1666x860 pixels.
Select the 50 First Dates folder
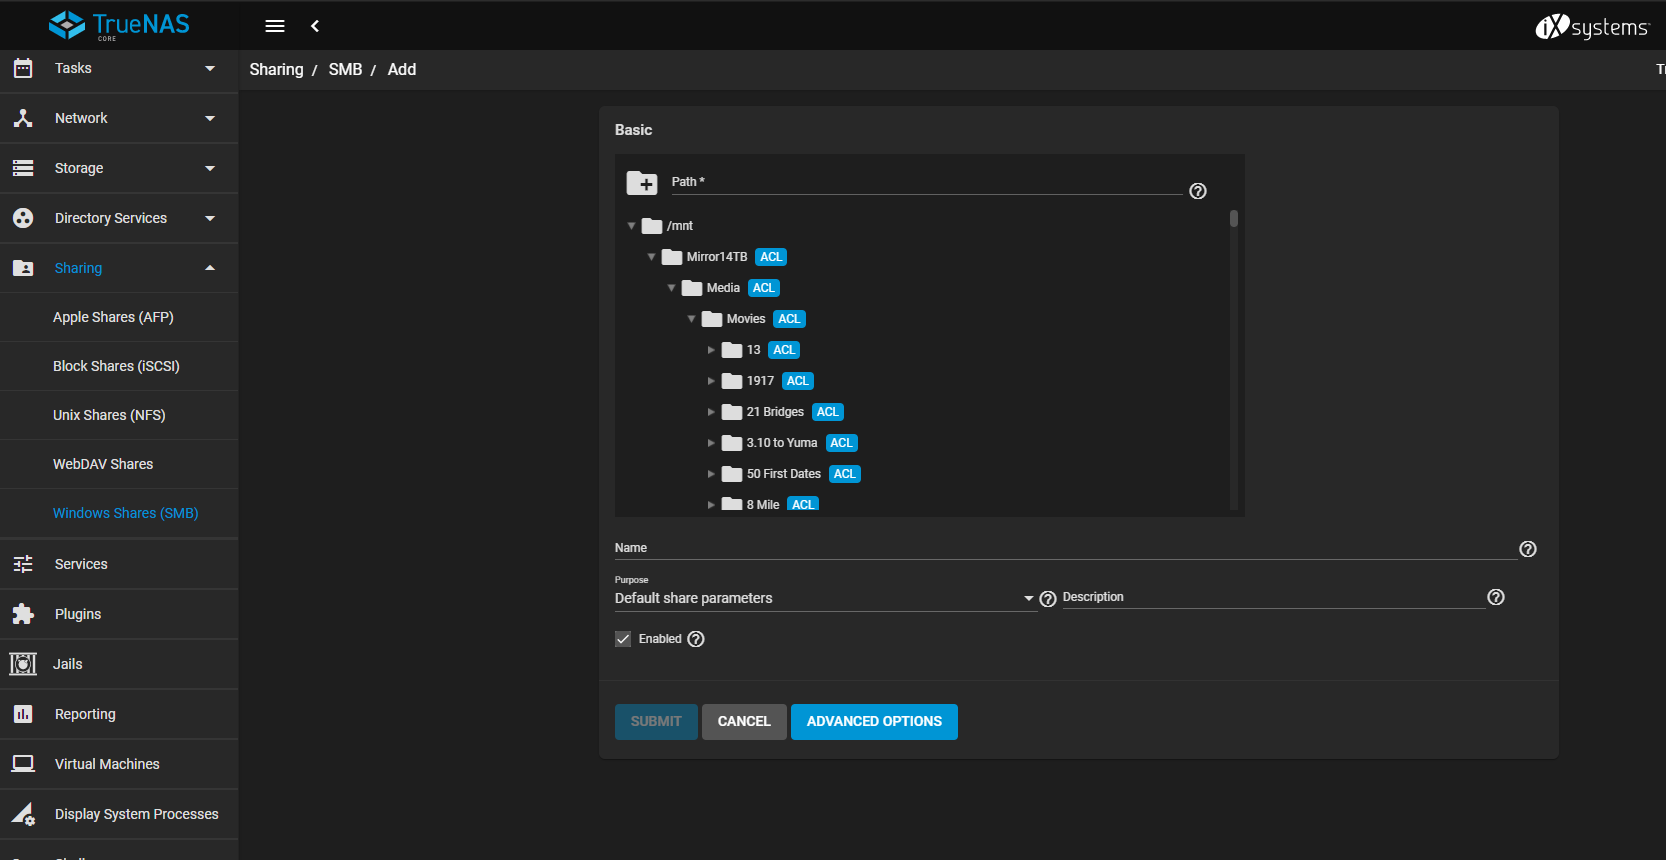click(x=784, y=474)
